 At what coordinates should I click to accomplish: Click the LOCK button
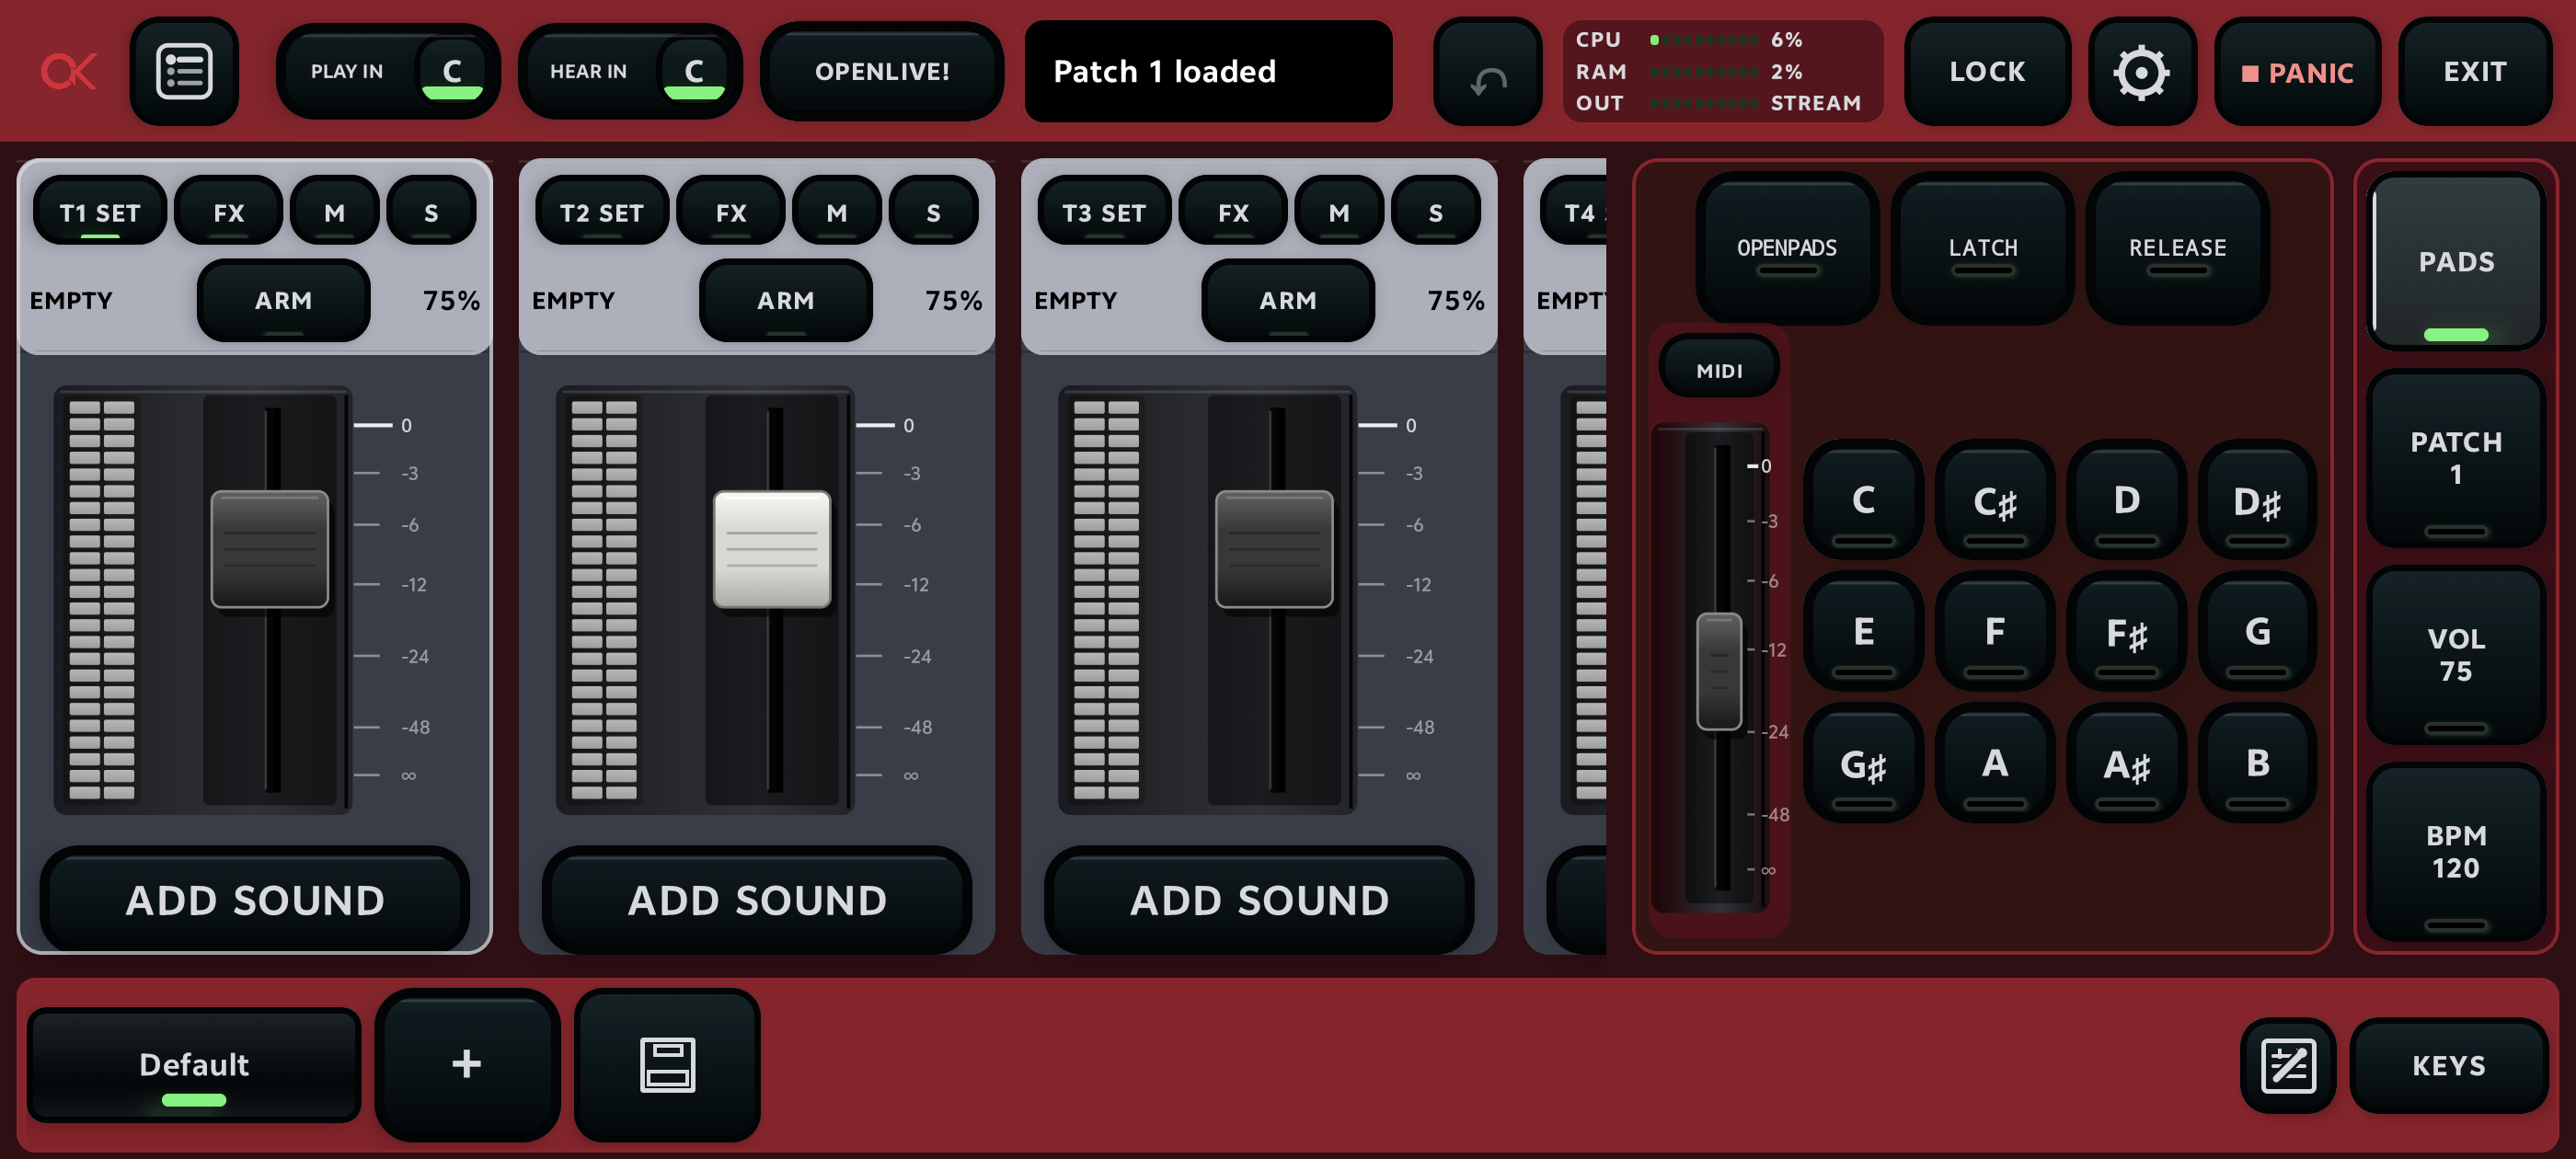tap(1987, 72)
